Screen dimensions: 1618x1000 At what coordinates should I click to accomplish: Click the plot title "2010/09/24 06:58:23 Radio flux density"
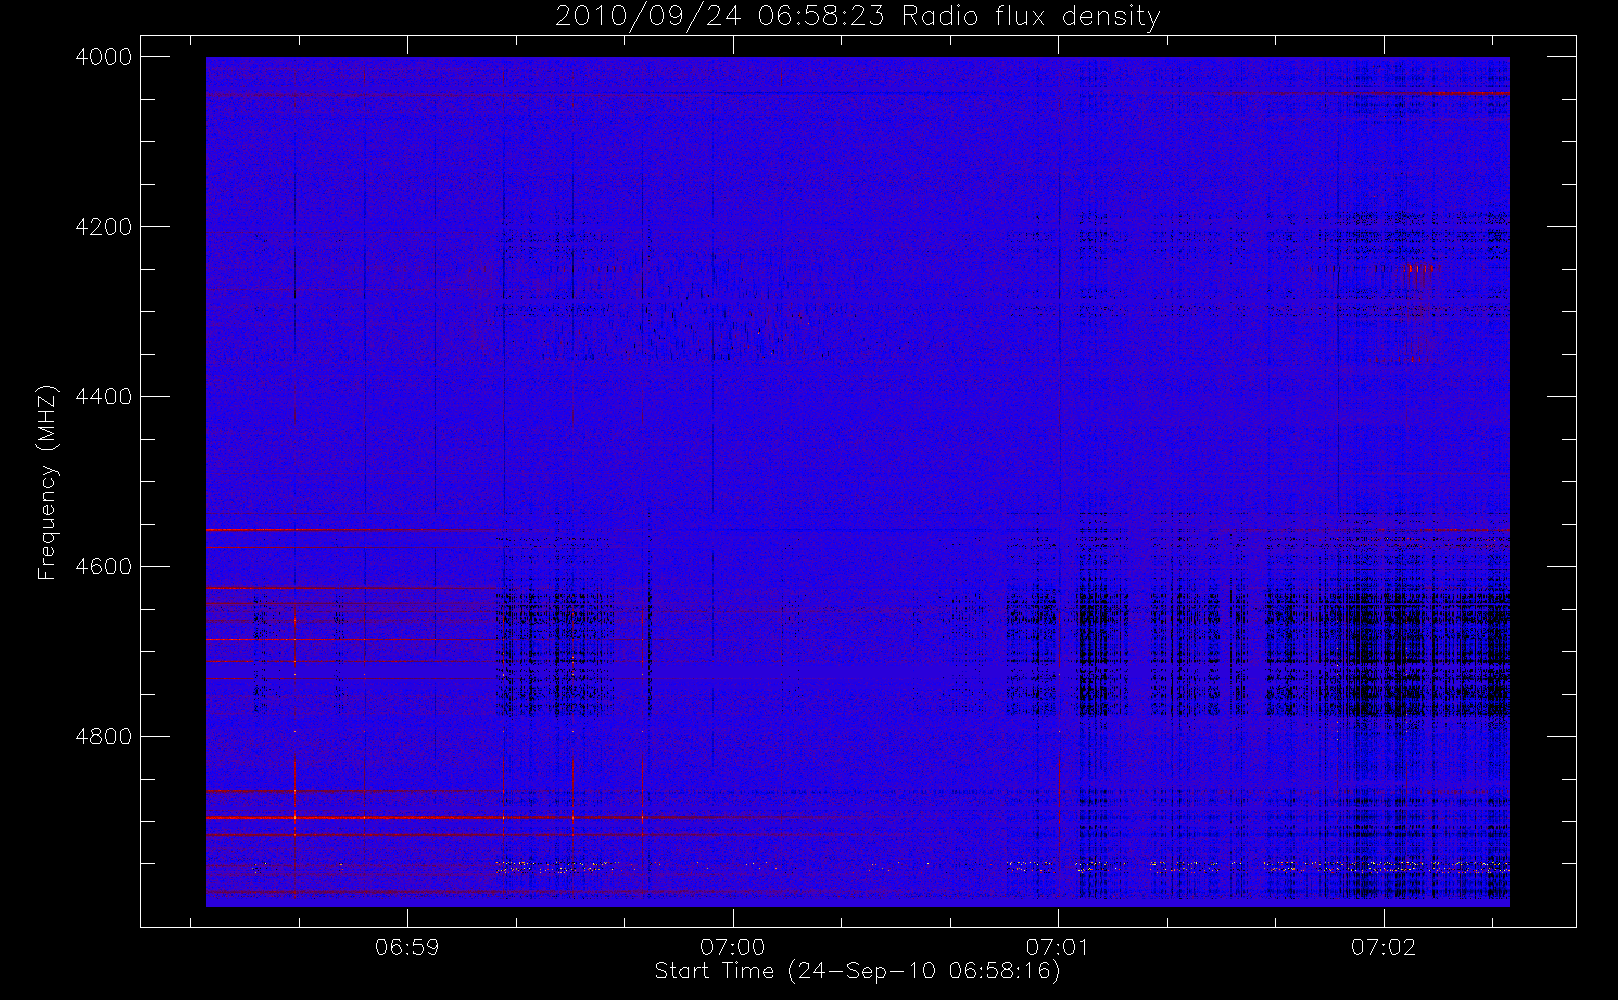pyautogui.click(x=858, y=16)
